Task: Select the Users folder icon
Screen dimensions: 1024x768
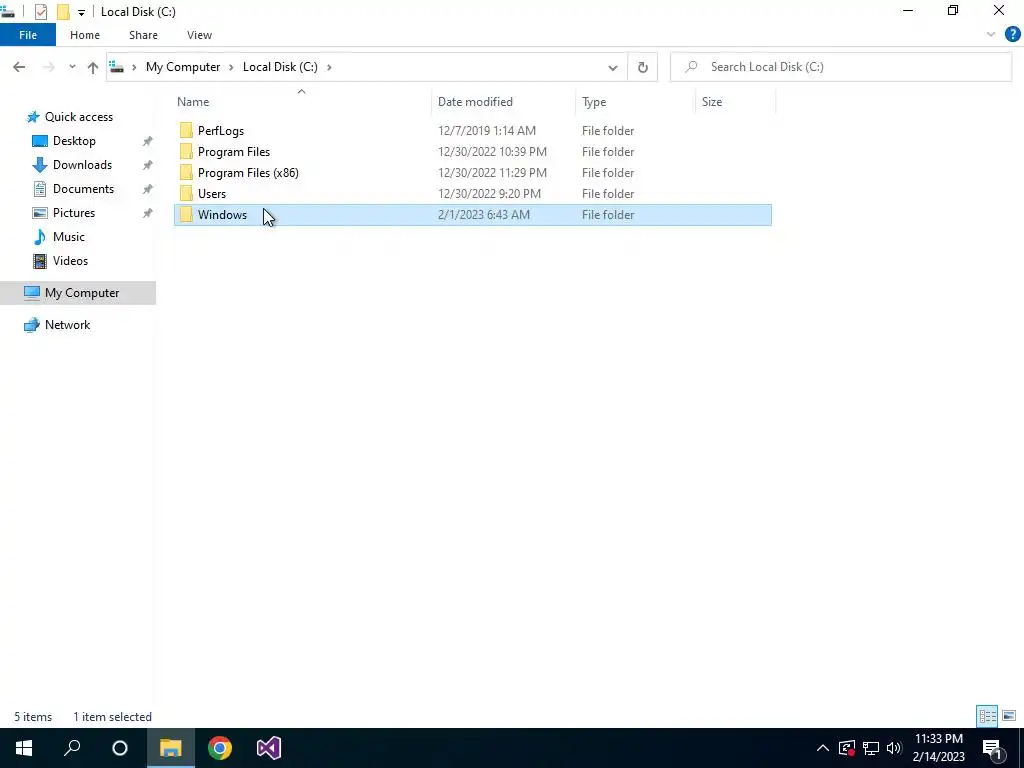Action: pos(186,193)
